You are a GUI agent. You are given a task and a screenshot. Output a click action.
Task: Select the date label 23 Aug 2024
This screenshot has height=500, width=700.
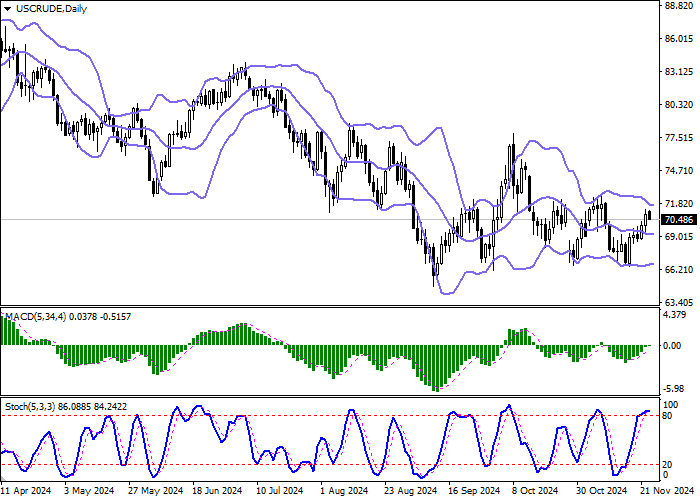pyautogui.click(x=411, y=491)
